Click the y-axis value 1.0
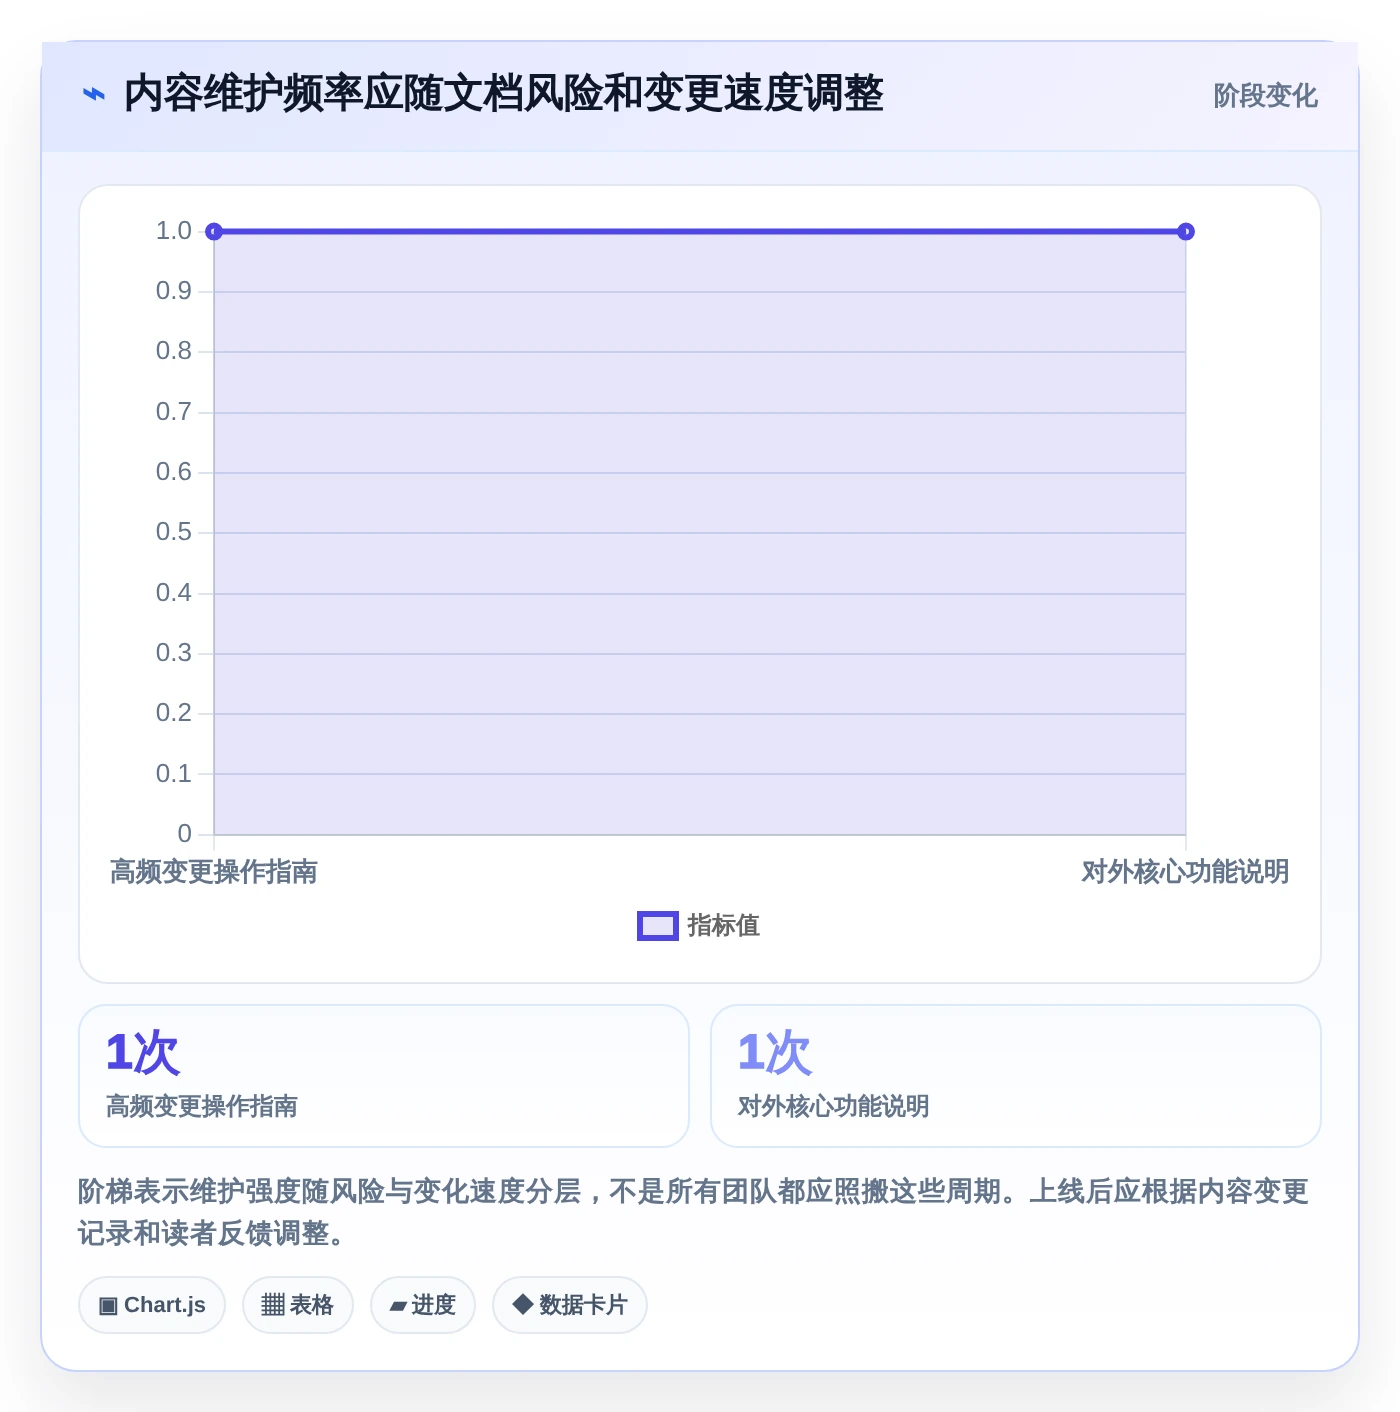 coord(174,231)
